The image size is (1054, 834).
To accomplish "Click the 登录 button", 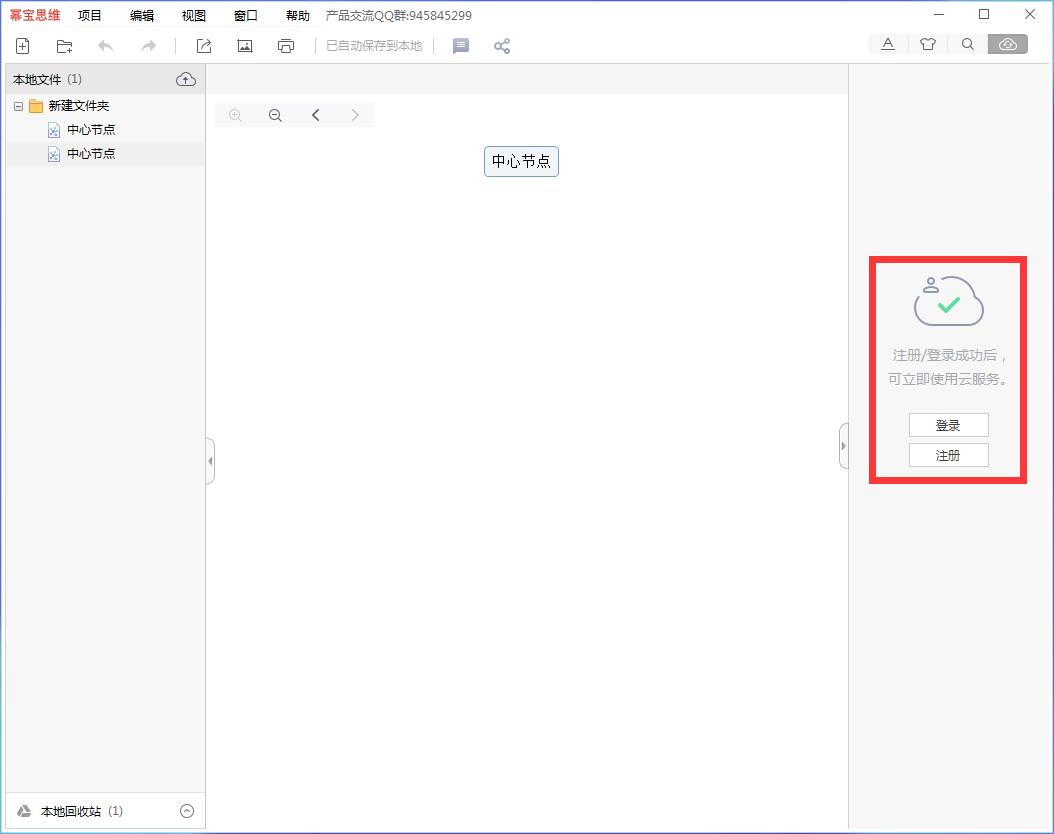I will pos(948,425).
